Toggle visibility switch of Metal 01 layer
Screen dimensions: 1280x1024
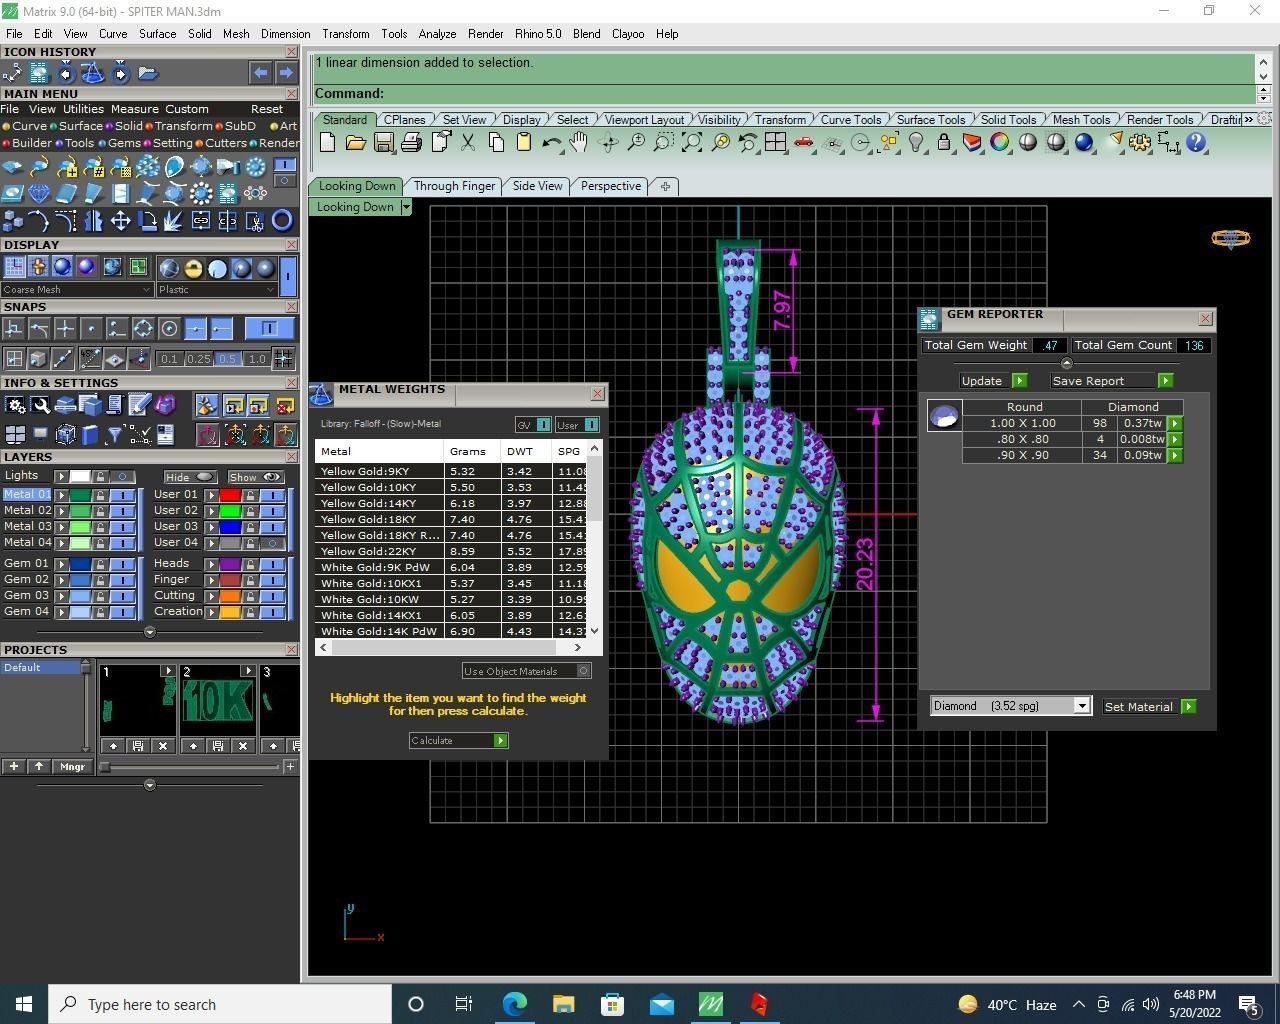click(x=122, y=495)
